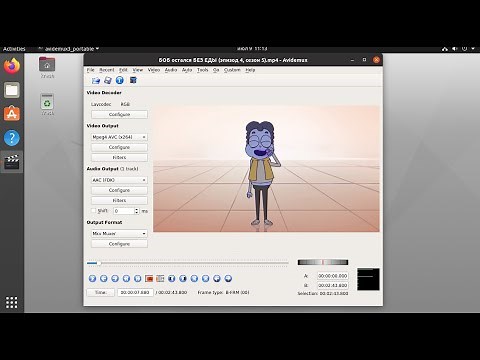
Task: Open the Audio menu
Action: click(x=171, y=70)
